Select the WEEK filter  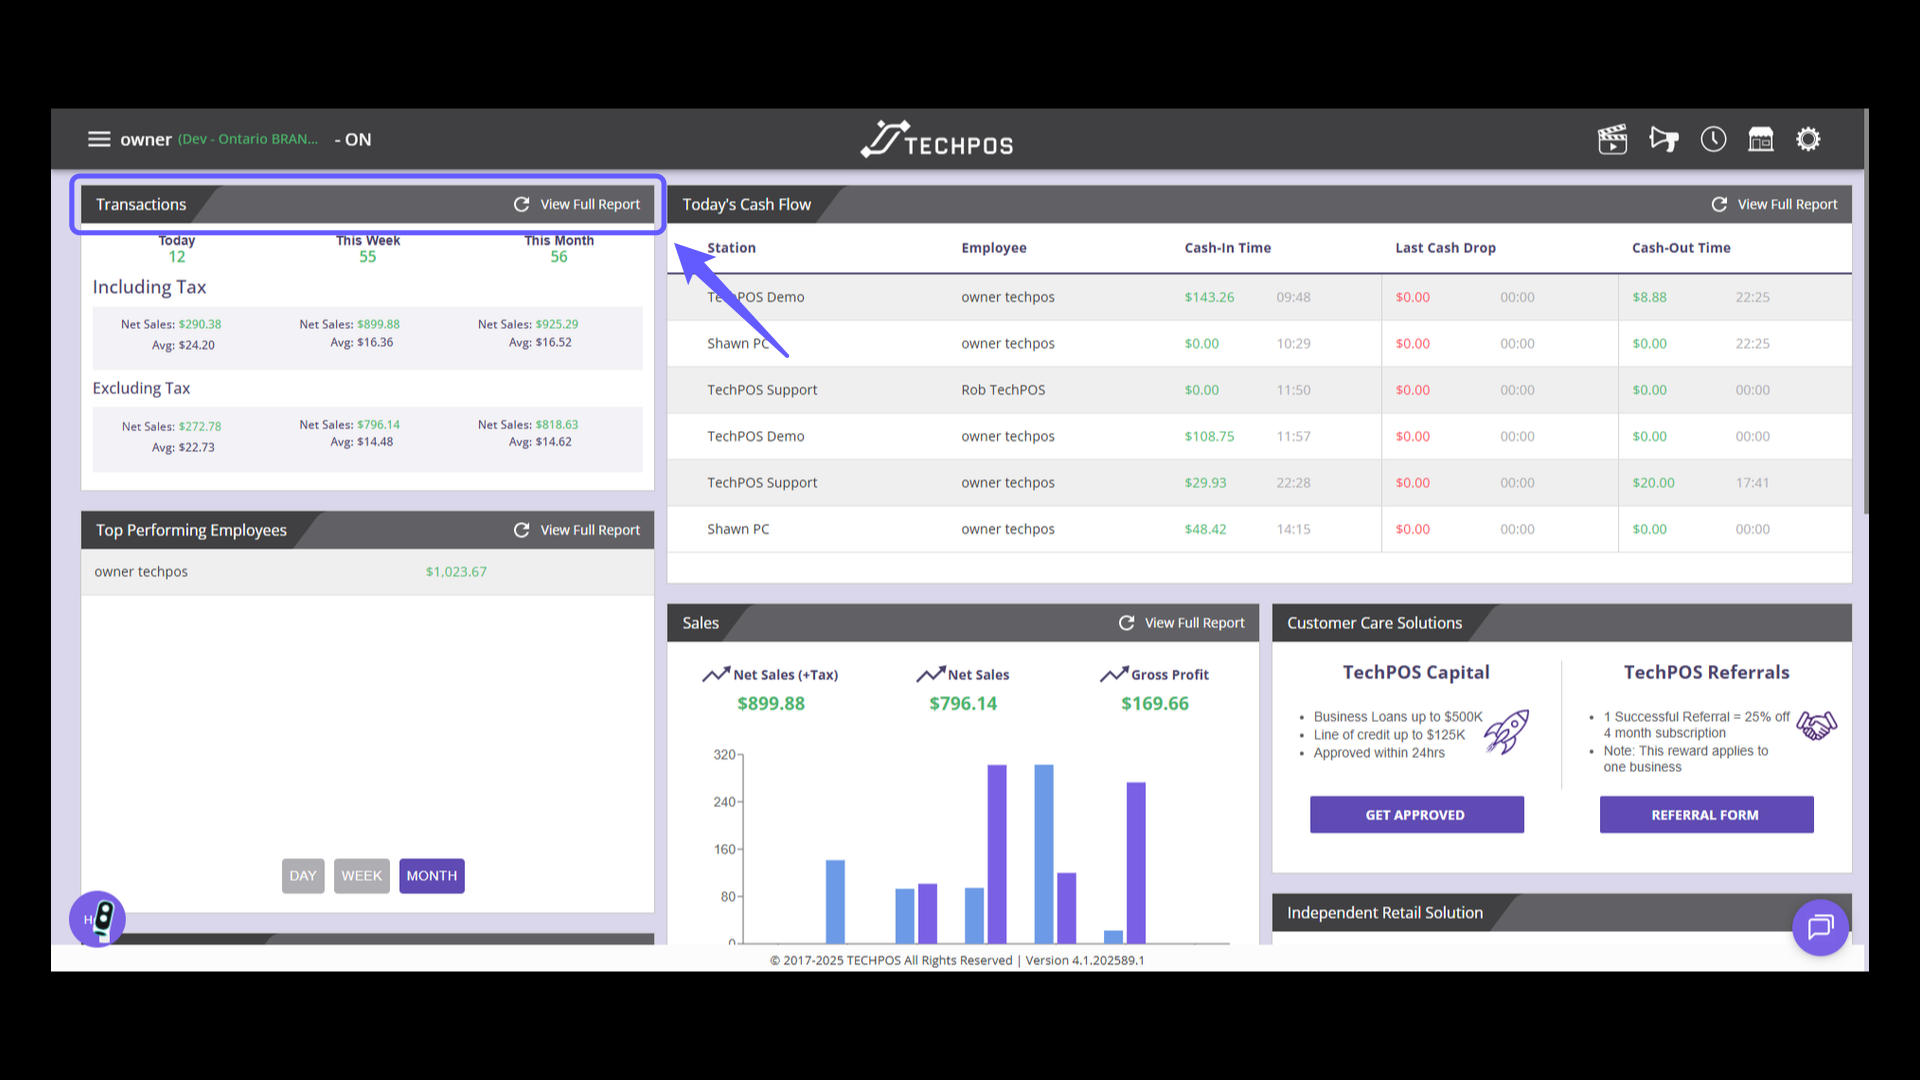pos(362,876)
